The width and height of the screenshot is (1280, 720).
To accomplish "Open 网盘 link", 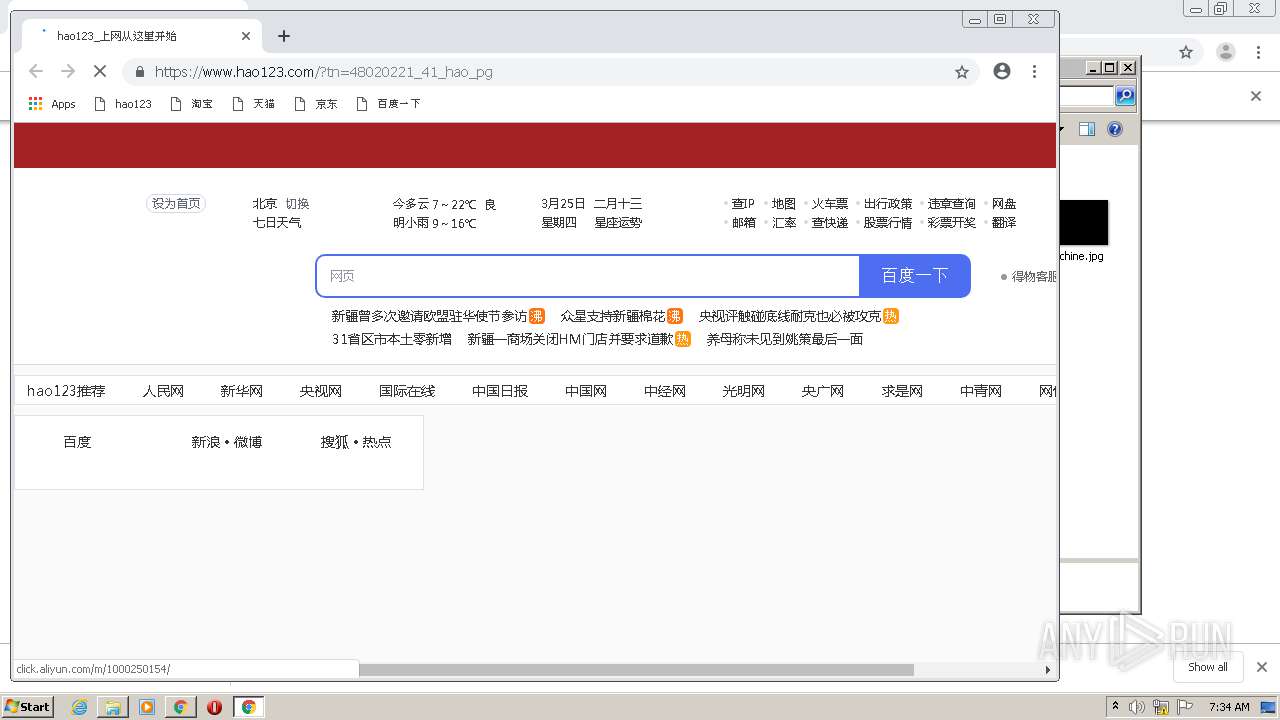I will click(1004, 204).
